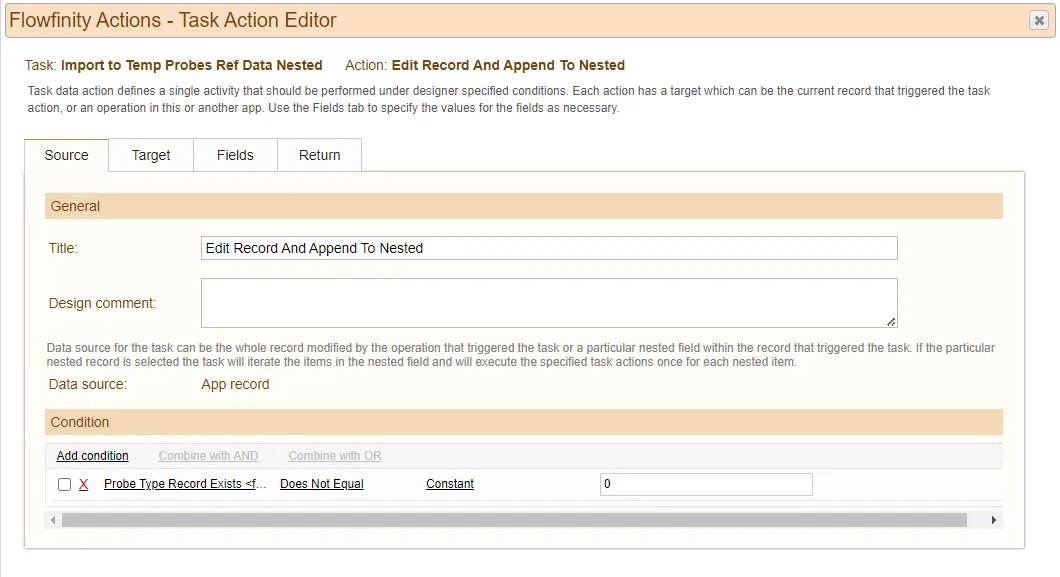This screenshot has width=1060, height=577.
Task: Switch to the Source tab
Action: [66, 155]
